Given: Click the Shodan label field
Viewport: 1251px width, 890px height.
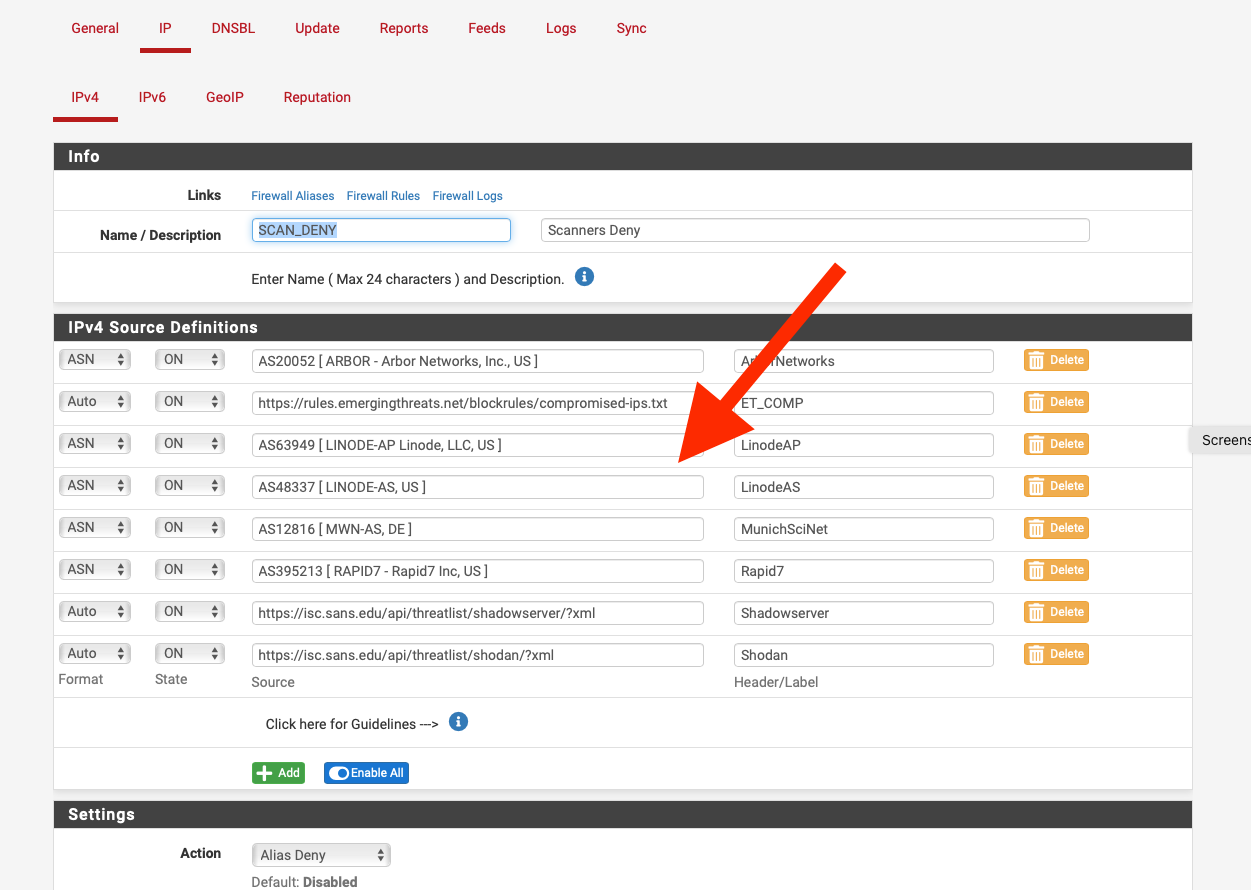Looking at the screenshot, I should [x=864, y=655].
